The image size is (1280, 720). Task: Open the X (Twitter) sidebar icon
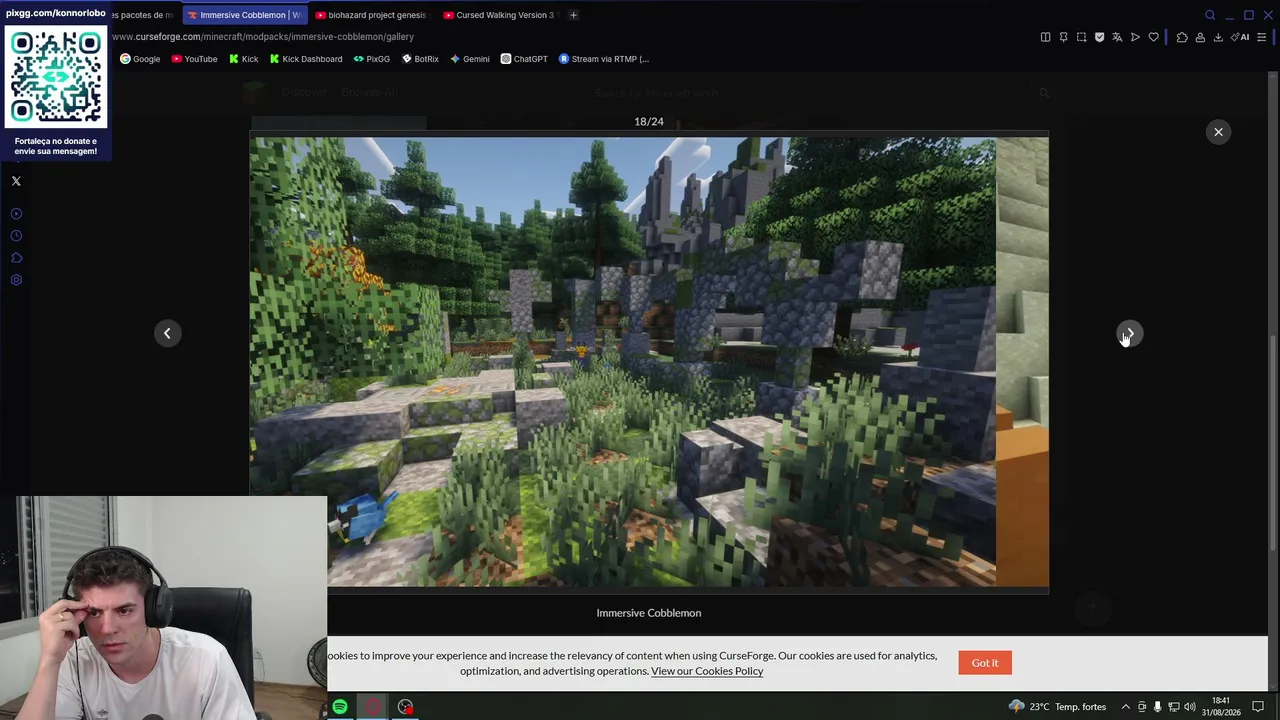coord(16,181)
